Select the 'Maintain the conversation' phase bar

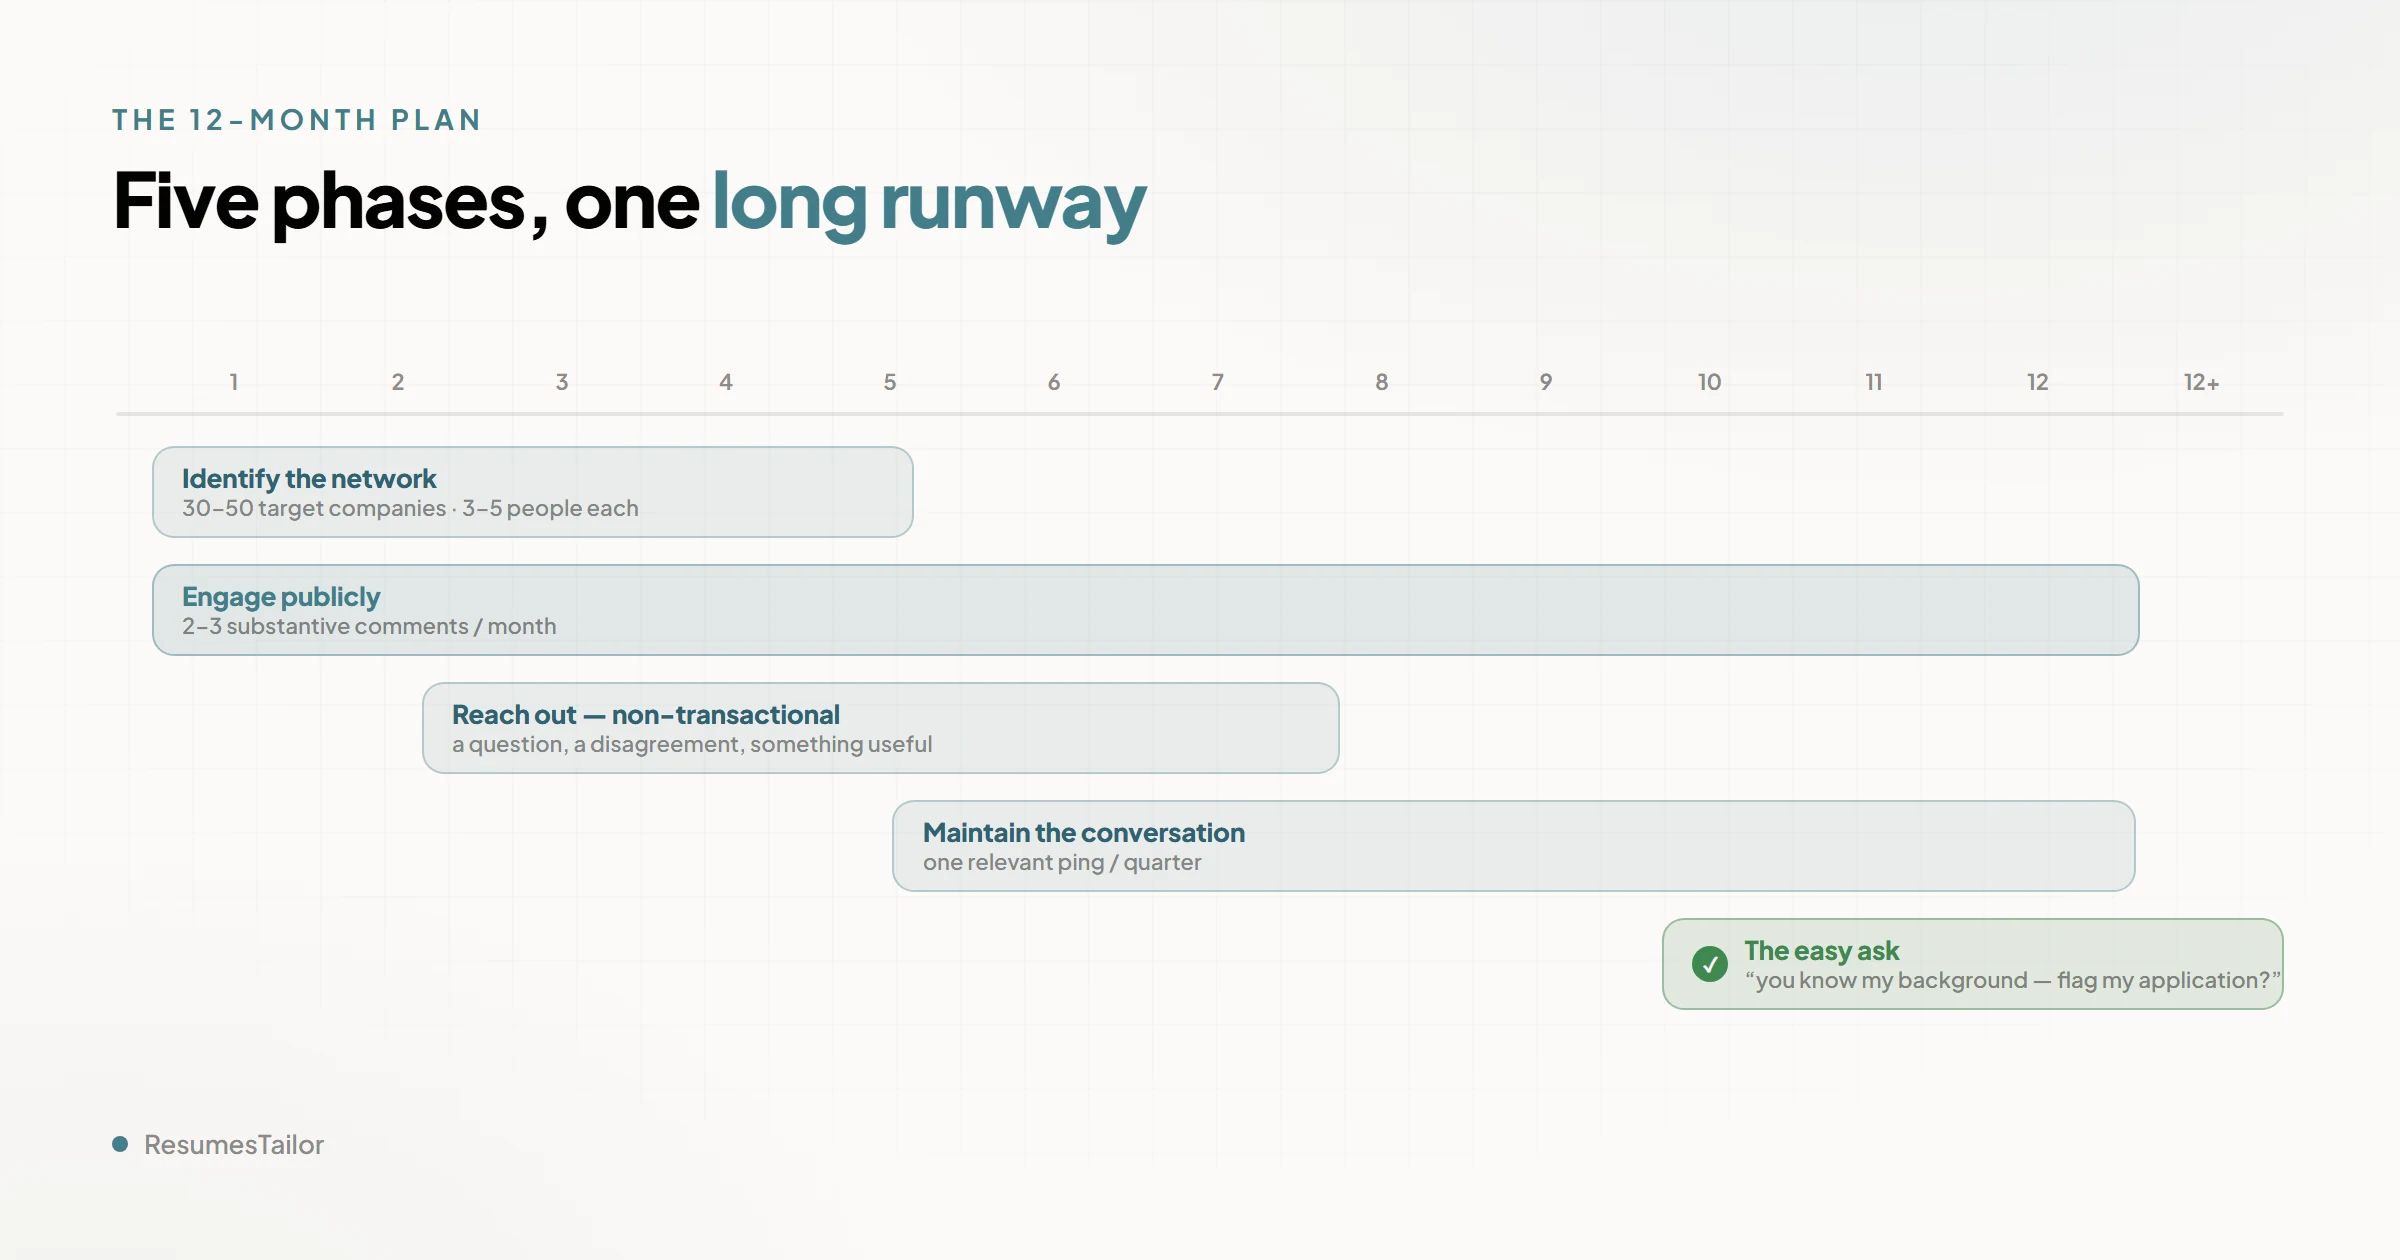coord(1514,846)
